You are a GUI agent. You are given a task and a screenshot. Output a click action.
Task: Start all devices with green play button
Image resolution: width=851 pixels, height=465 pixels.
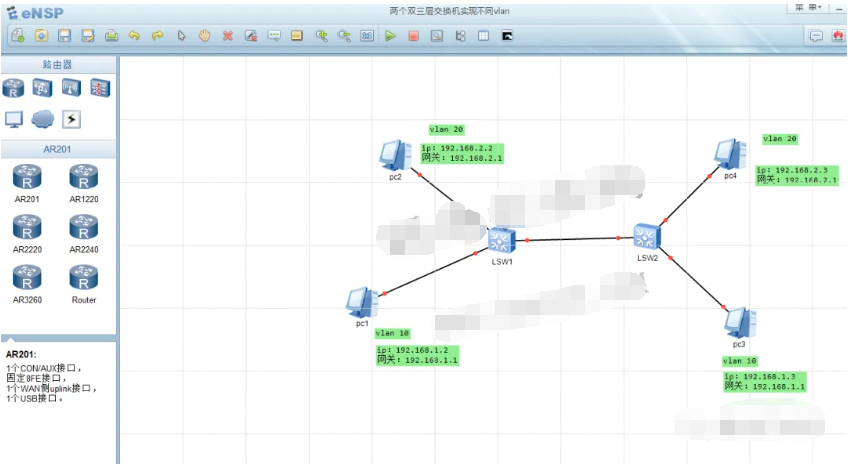click(x=390, y=36)
